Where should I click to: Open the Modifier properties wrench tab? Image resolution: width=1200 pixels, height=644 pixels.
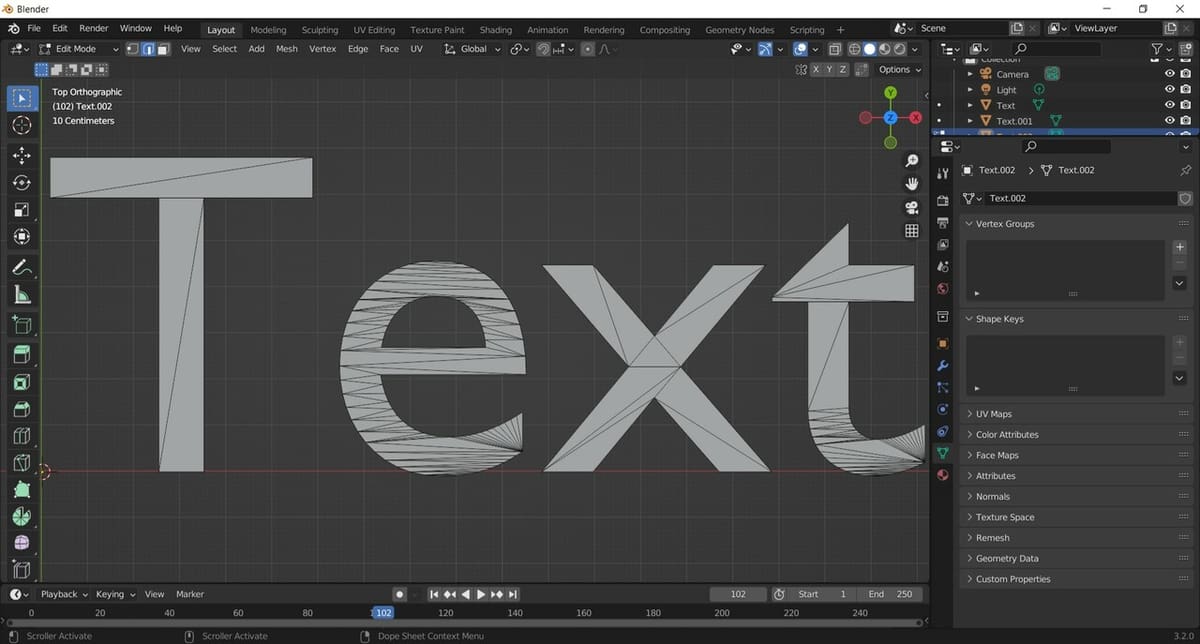tap(942, 365)
